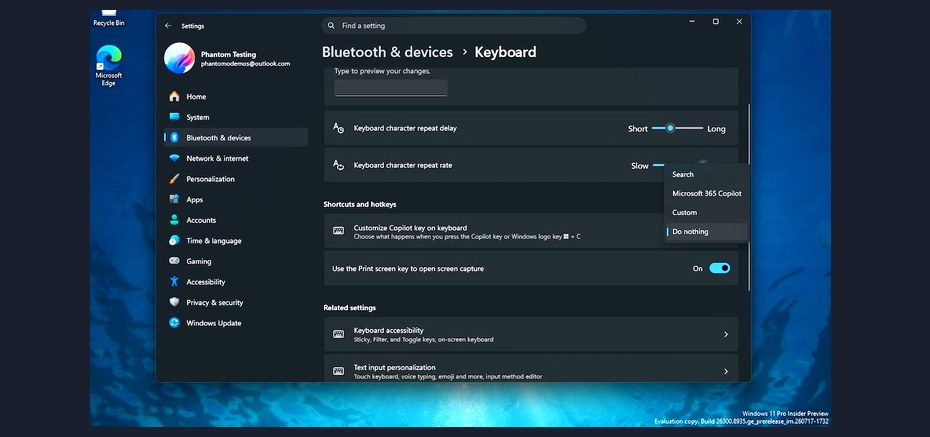Image resolution: width=930 pixels, height=437 pixels.
Task: Click the repeat rate row icon
Action: pyautogui.click(x=338, y=165)
